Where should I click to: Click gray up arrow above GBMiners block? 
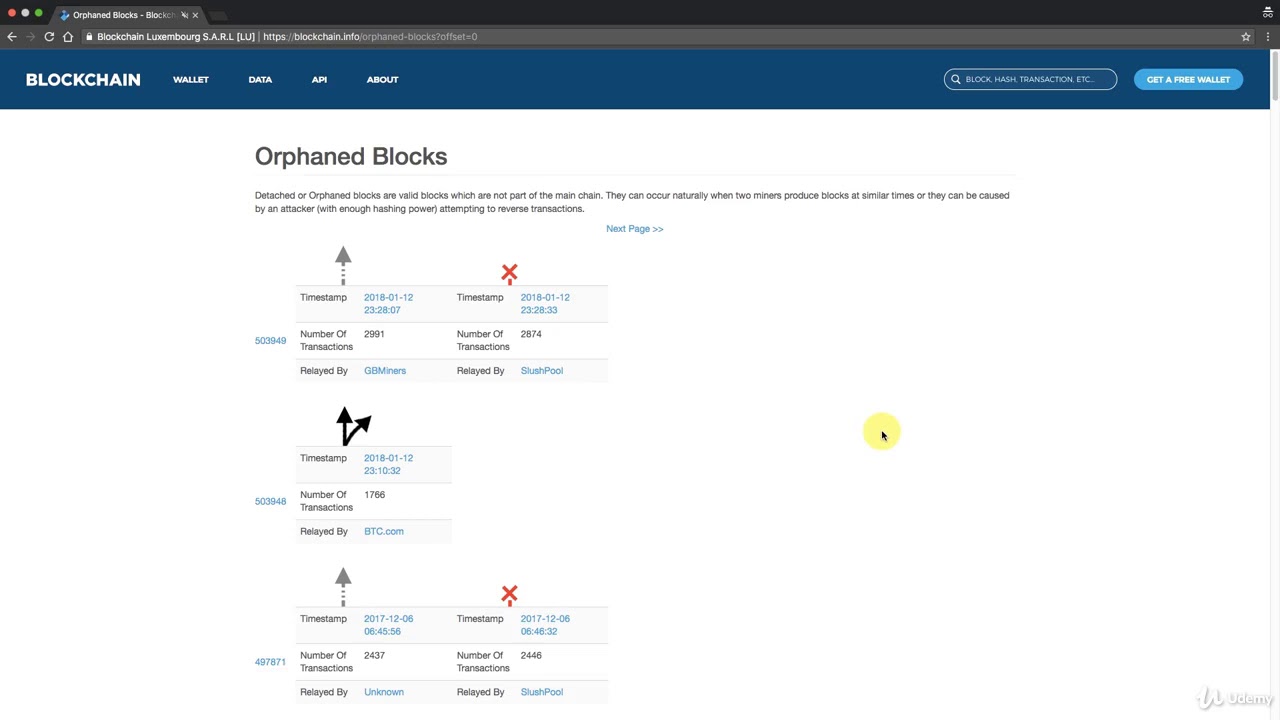coord(343,265)
